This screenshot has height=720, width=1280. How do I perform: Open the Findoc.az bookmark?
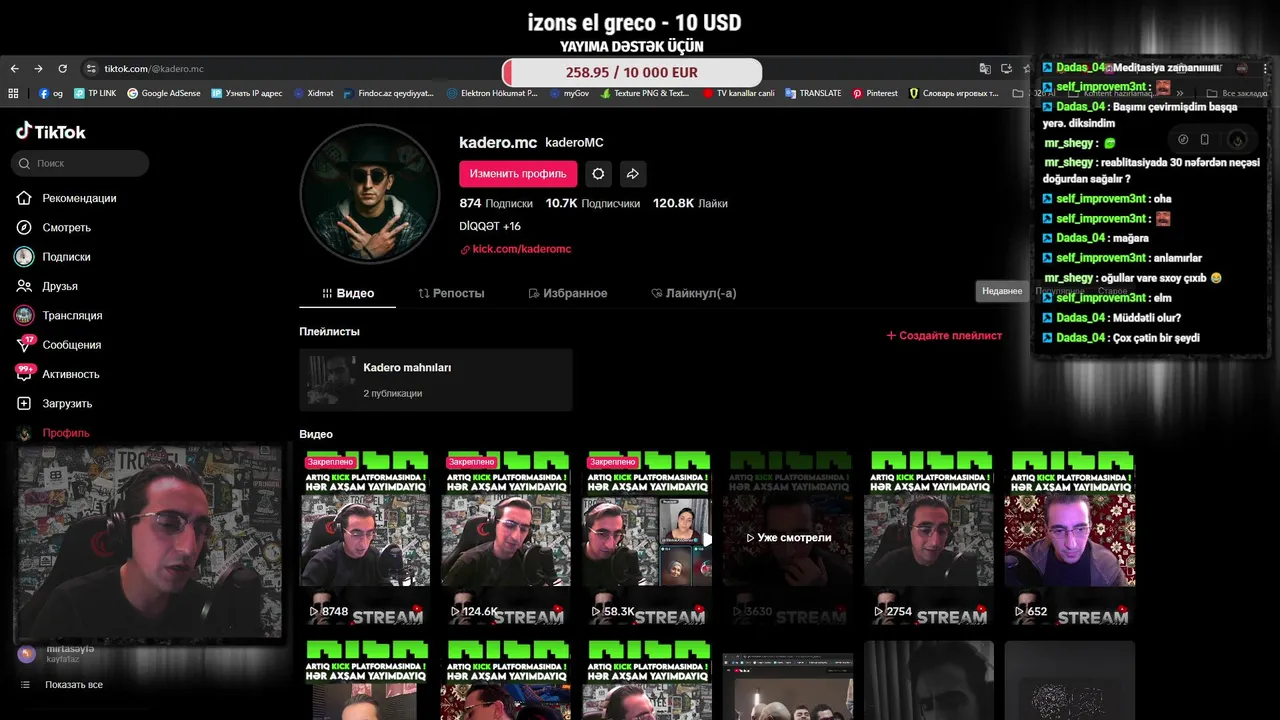(389, 93)
